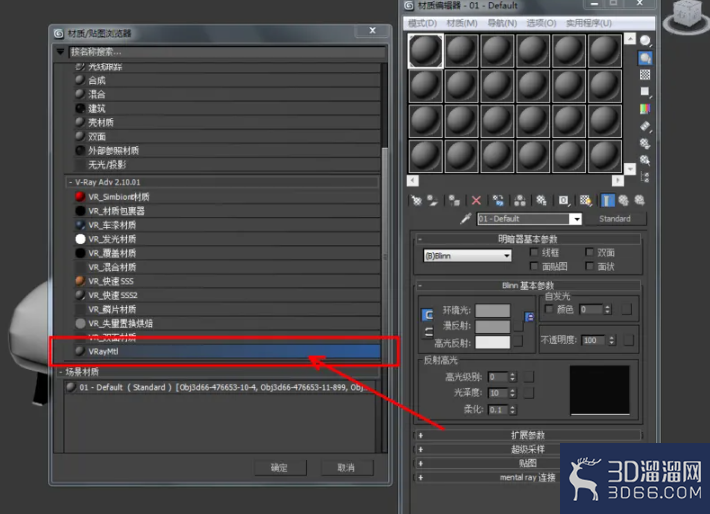Toggle 自发光 颜色 checkbox
710x514 pixels.
click(x=549, y=309)
